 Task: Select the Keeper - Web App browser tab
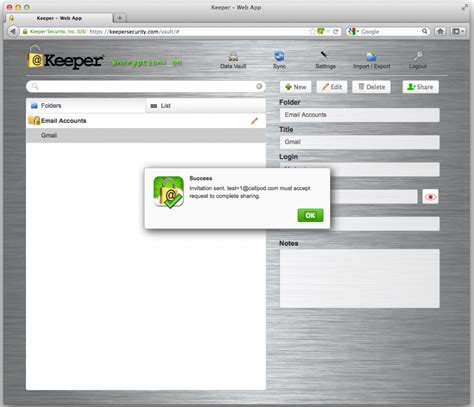coord(59,18)
